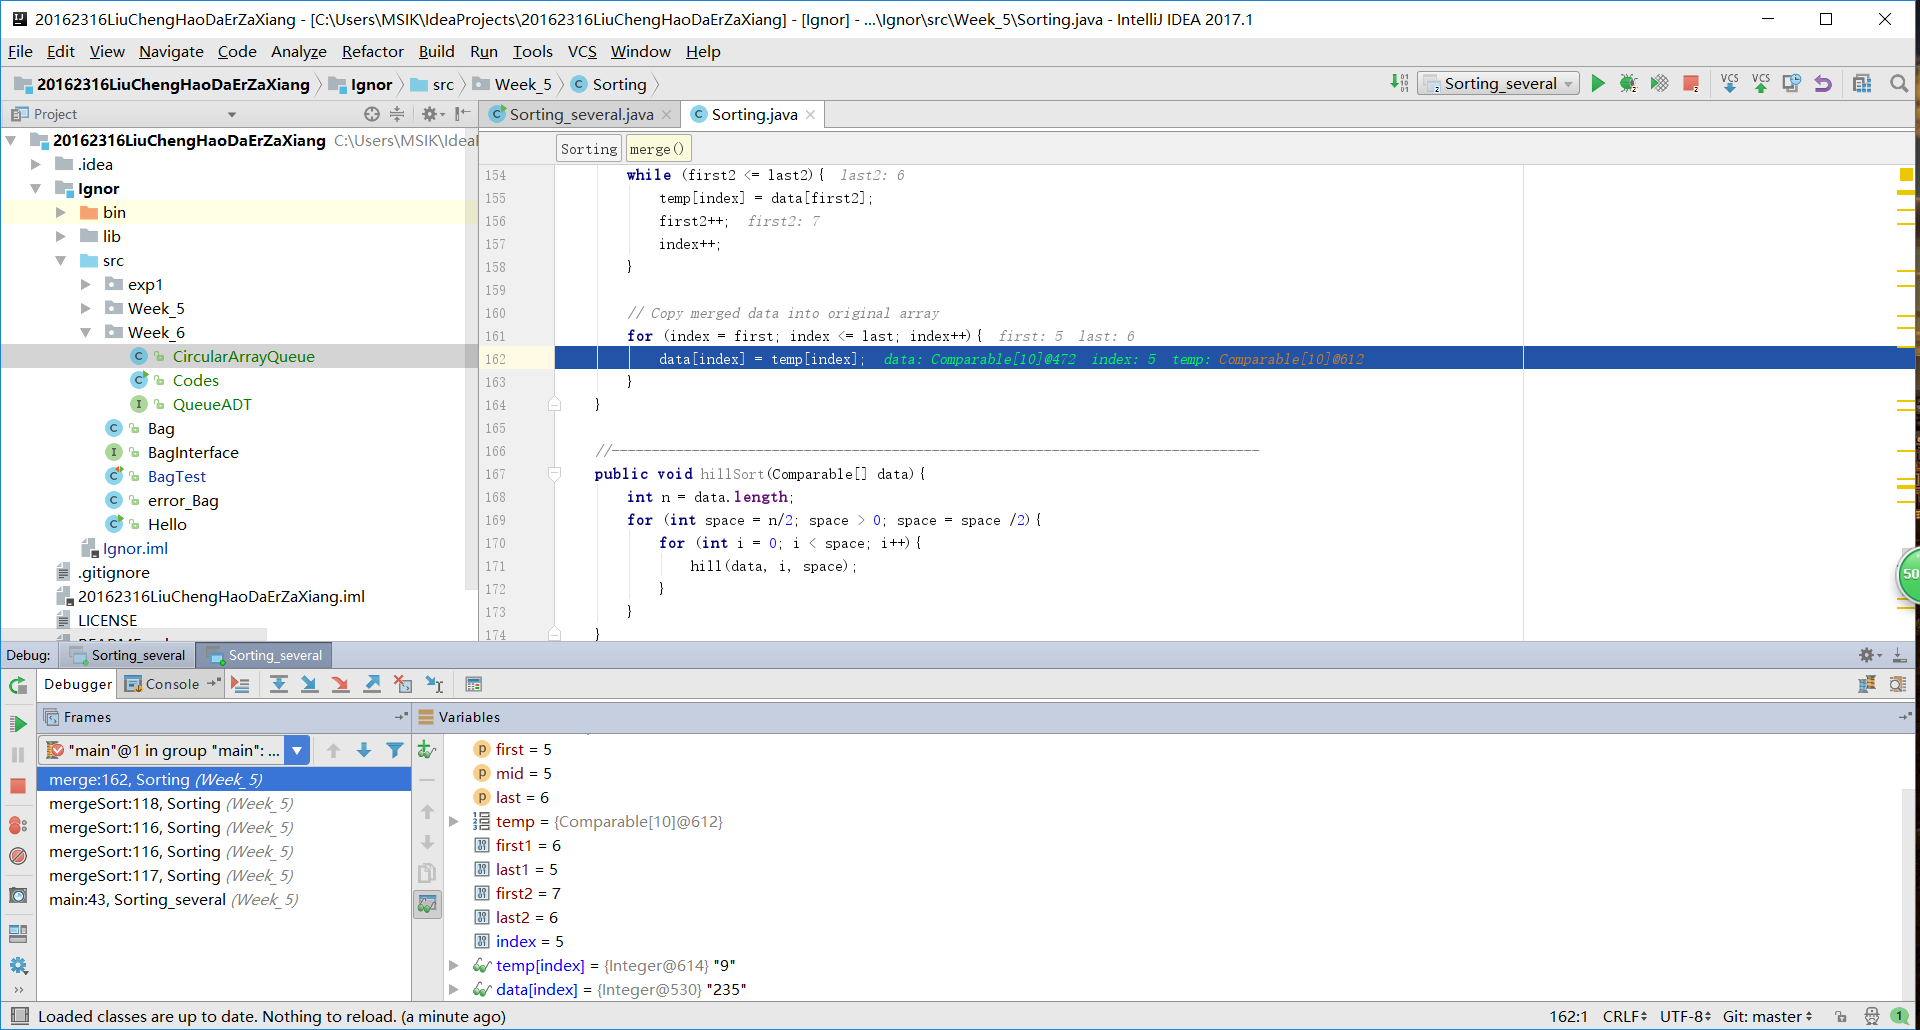Collapse the src folder
The image size is (1920, 1030).
pos(61,260)
